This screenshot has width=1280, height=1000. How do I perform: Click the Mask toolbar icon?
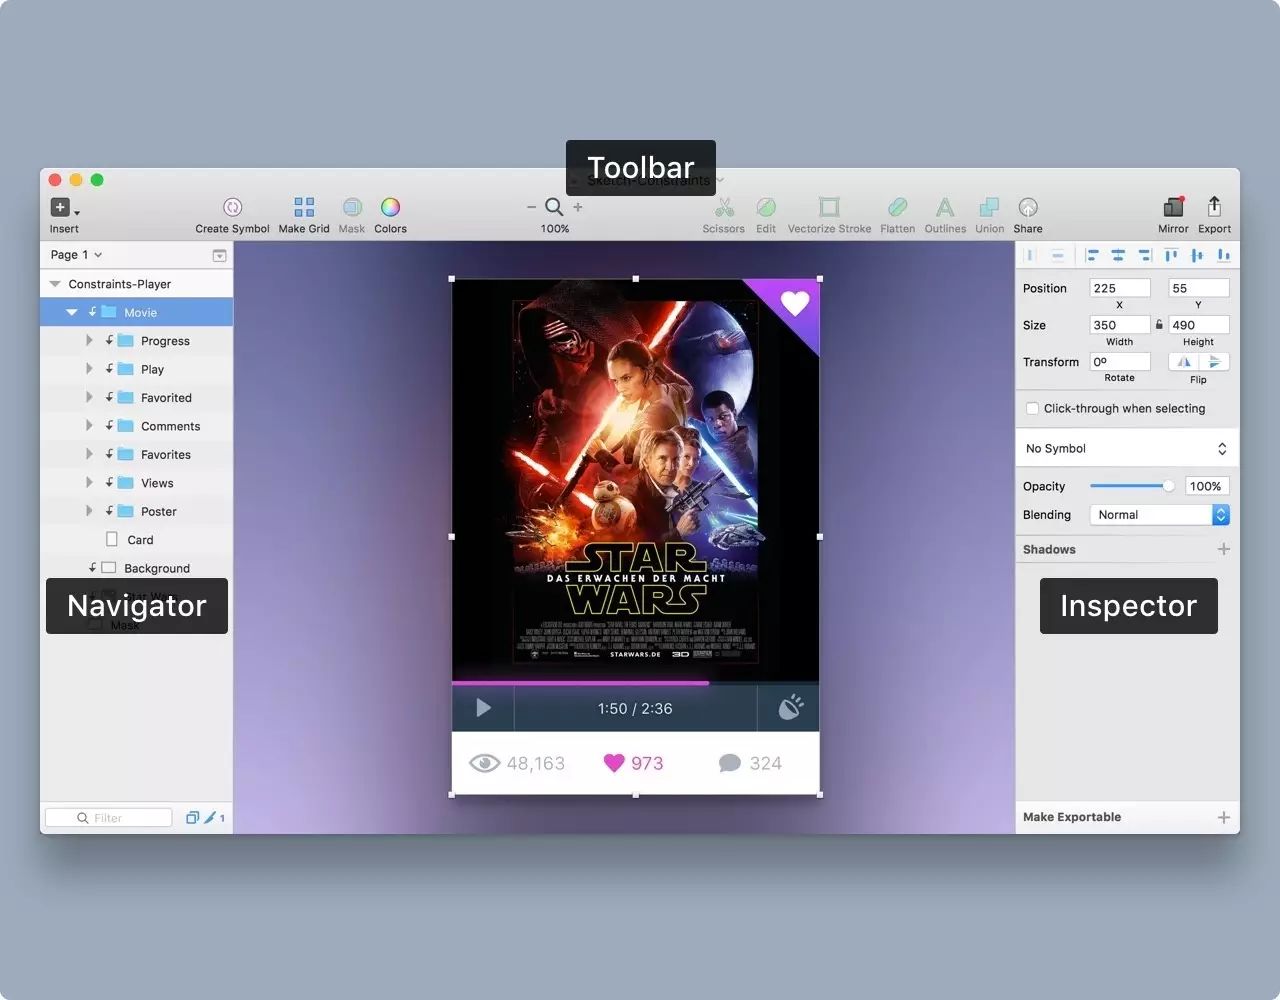352,207
